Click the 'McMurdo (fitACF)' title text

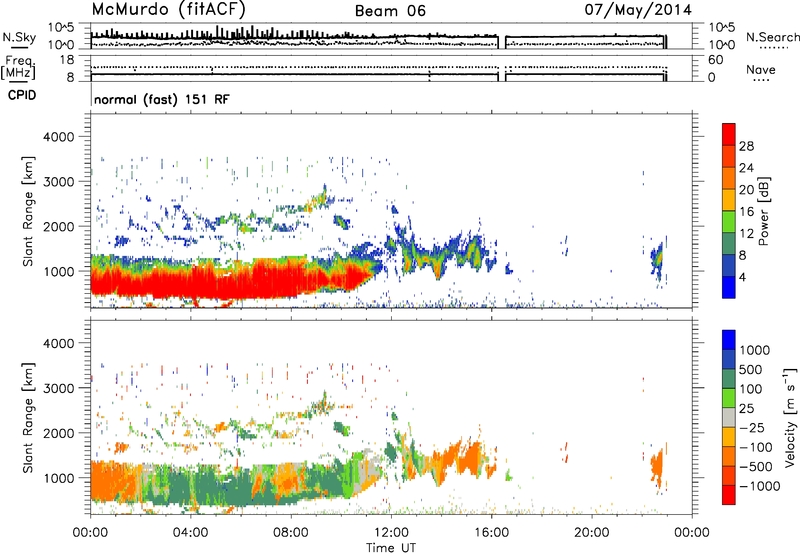click(x=168, y=10)
